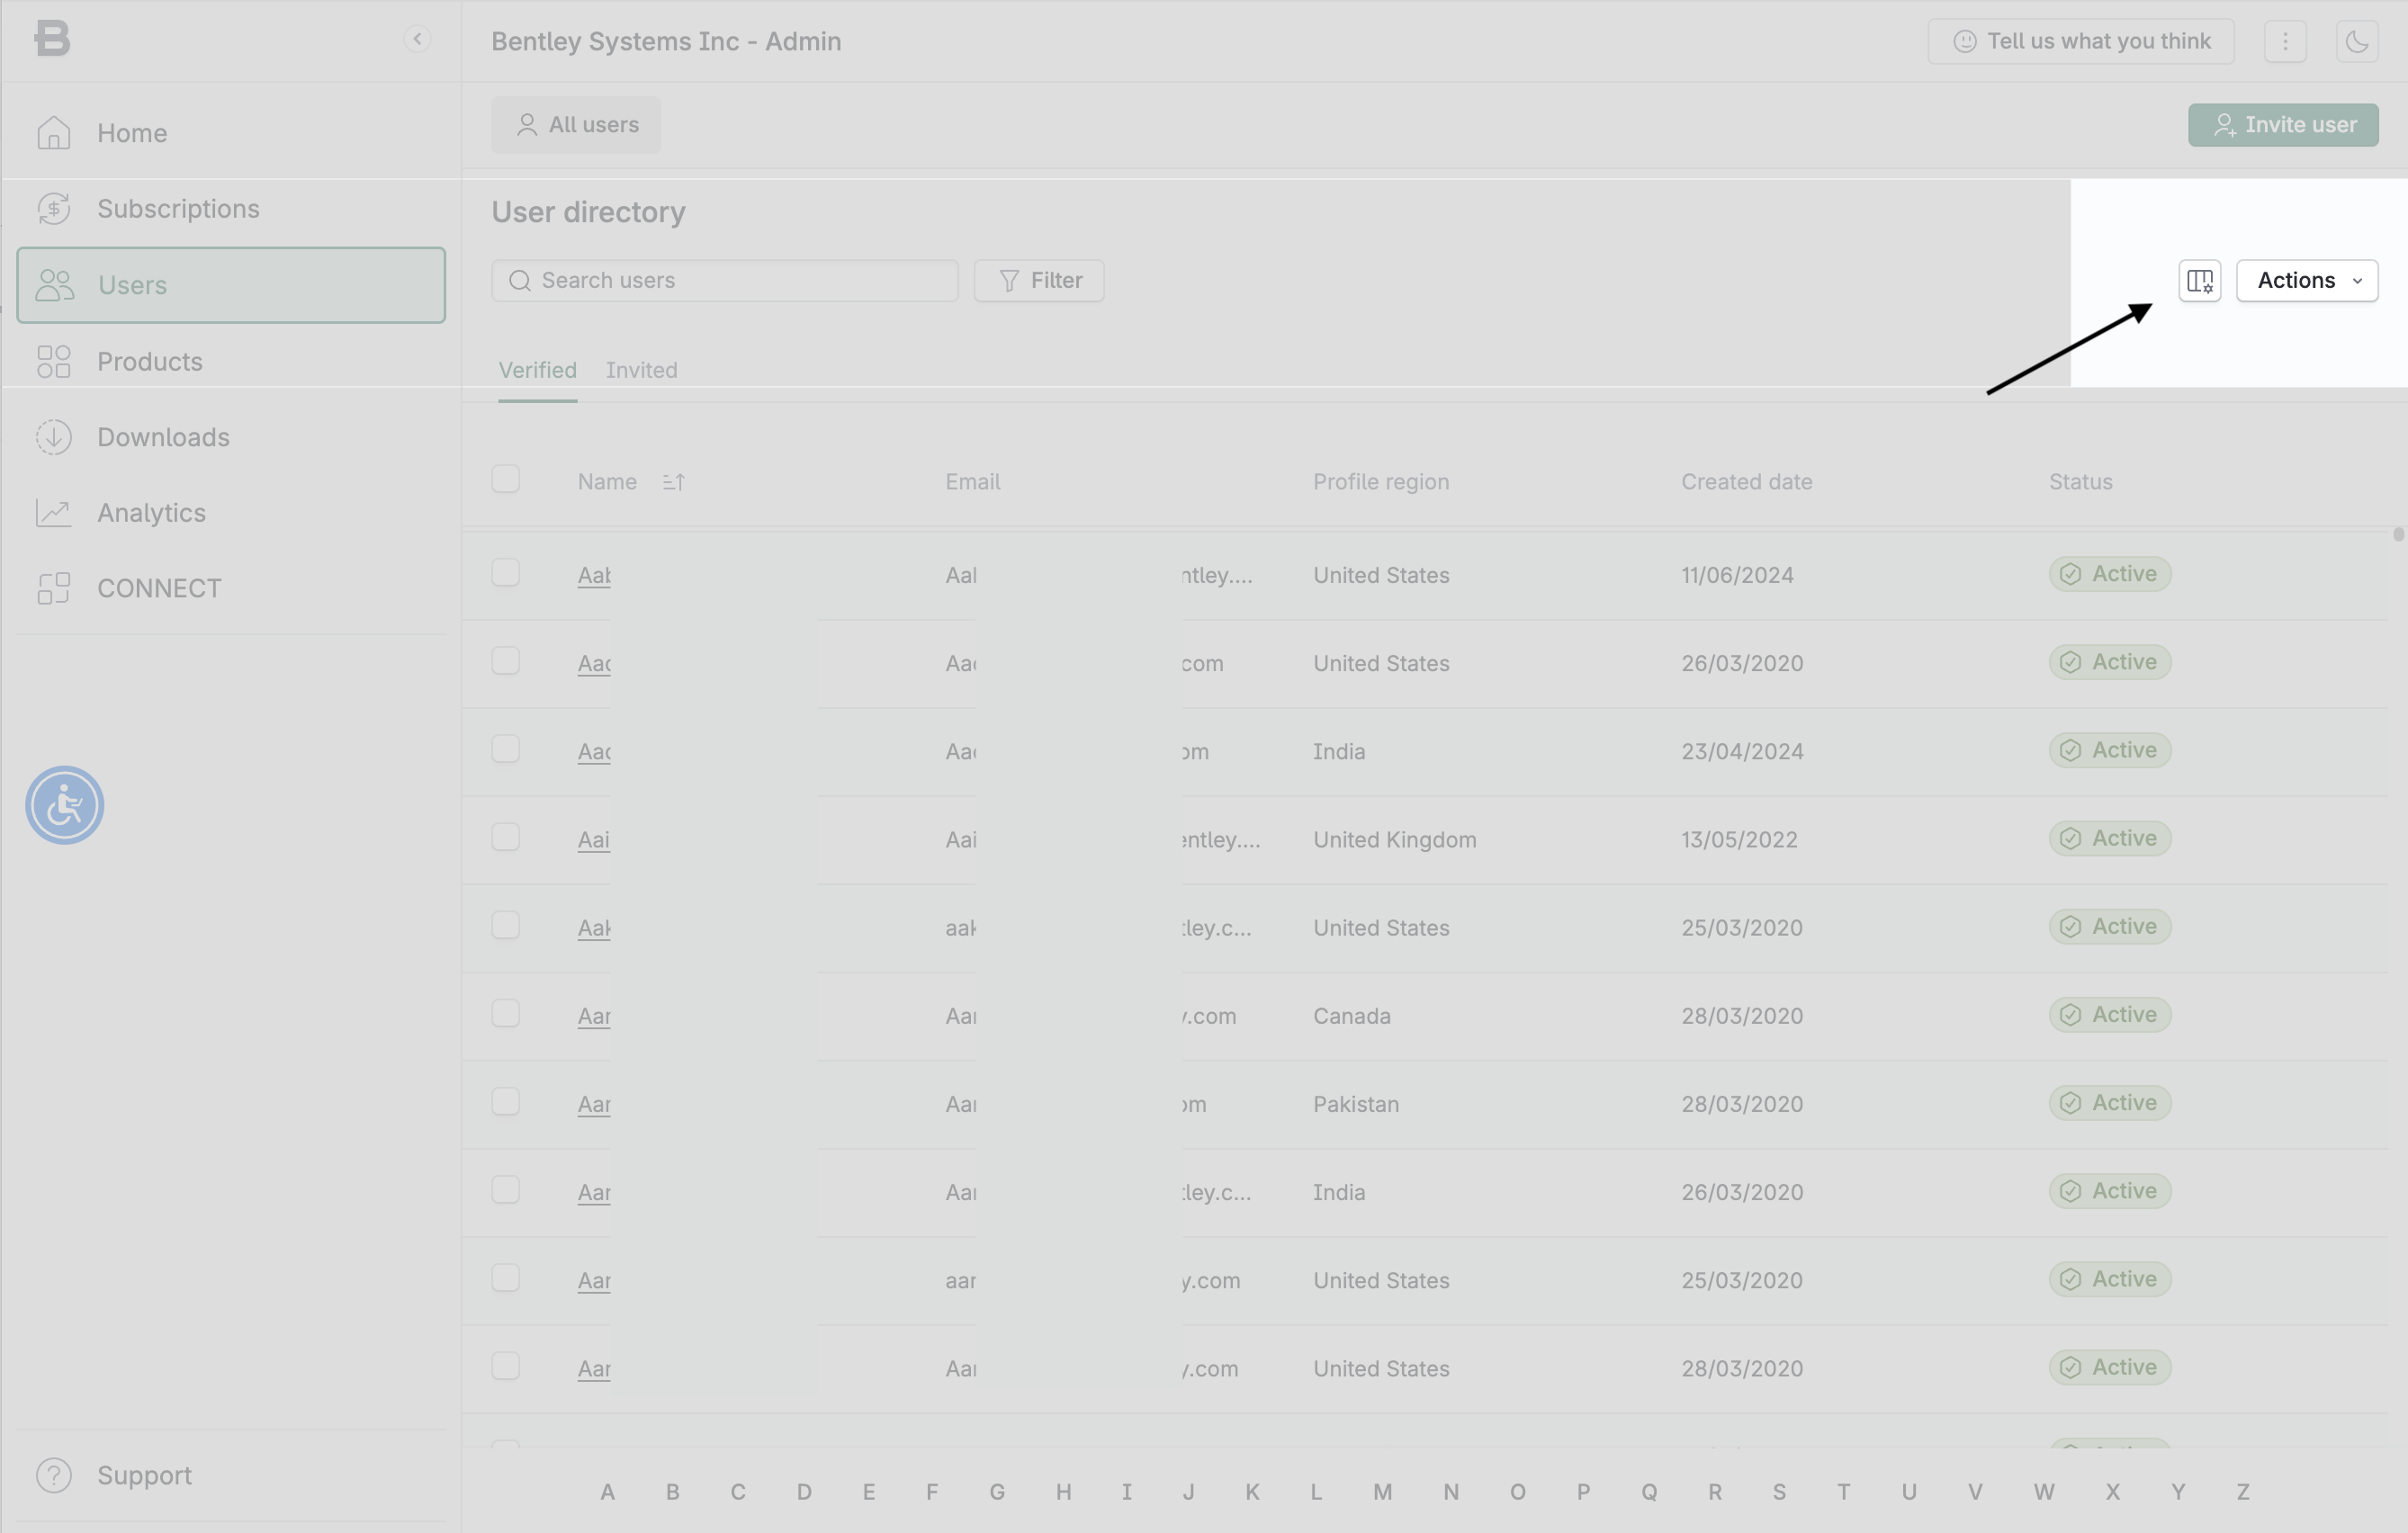The image size is (2408, 1533).
Task: Open CONNECT in sidebar
Action: [x=231, y=588]
